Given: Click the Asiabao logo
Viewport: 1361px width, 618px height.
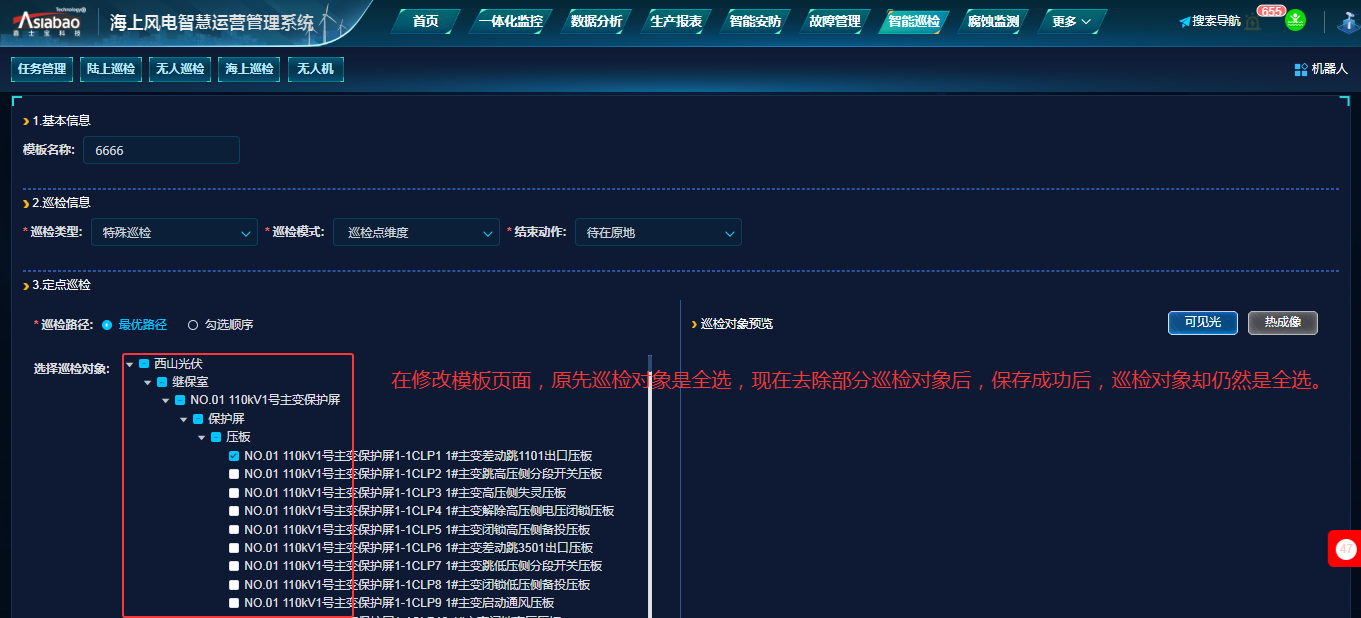Looking at the screenshot, I should pyautogui.click(x=50, y=21).
